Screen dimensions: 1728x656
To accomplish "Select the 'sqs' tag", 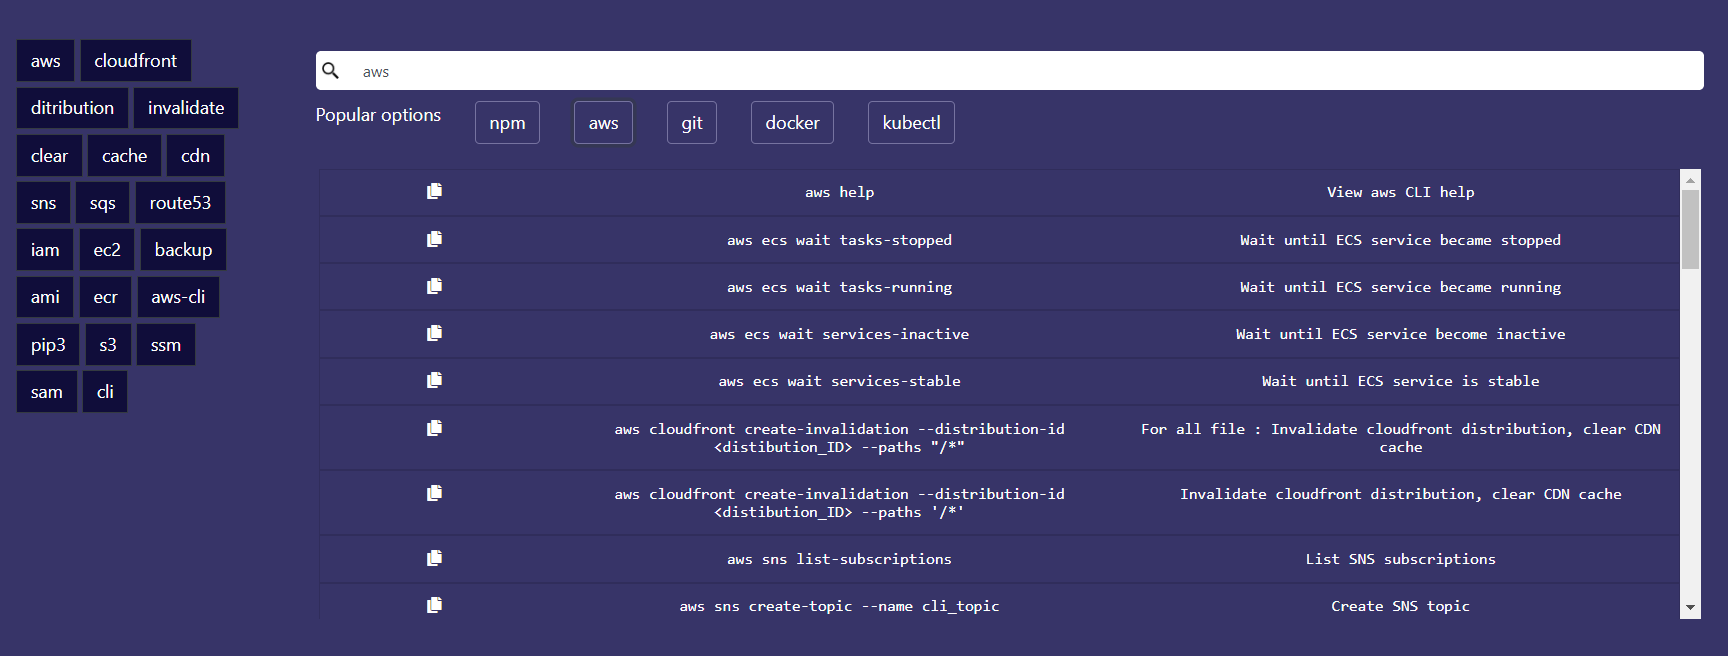I will (102, 203).
